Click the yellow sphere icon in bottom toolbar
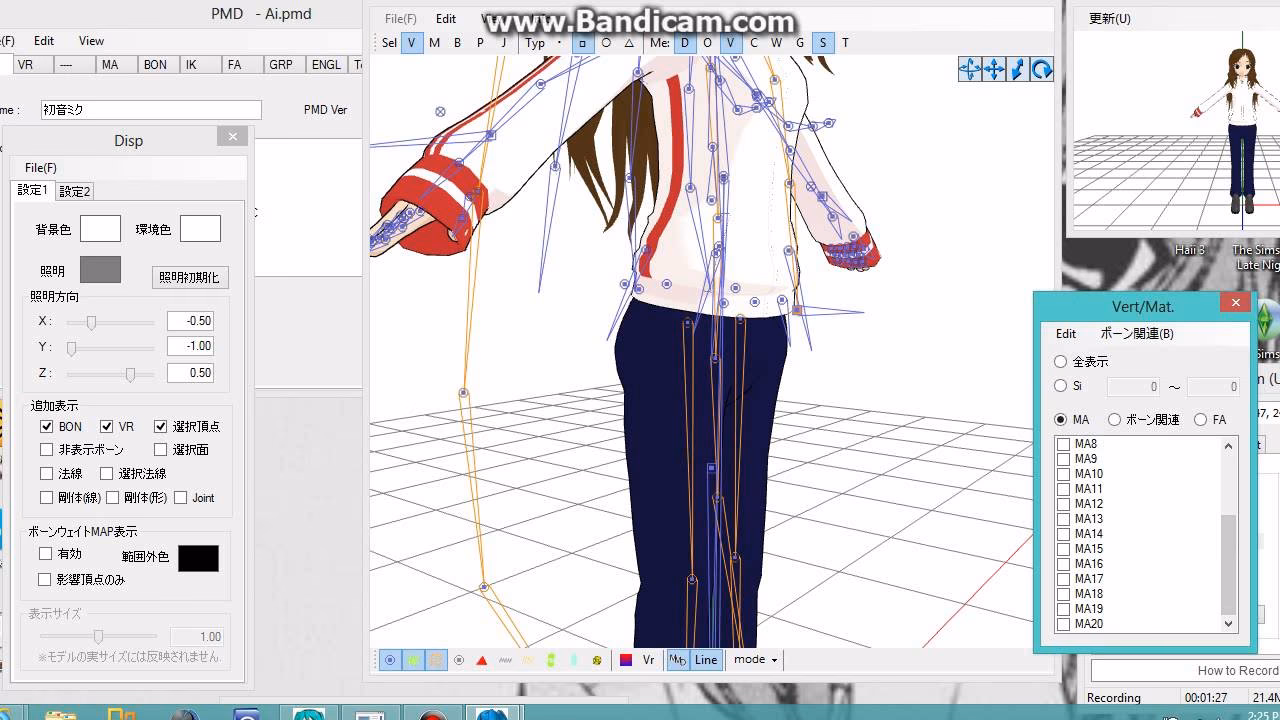This screenshot has height=720, width=1280. point(597,660)
